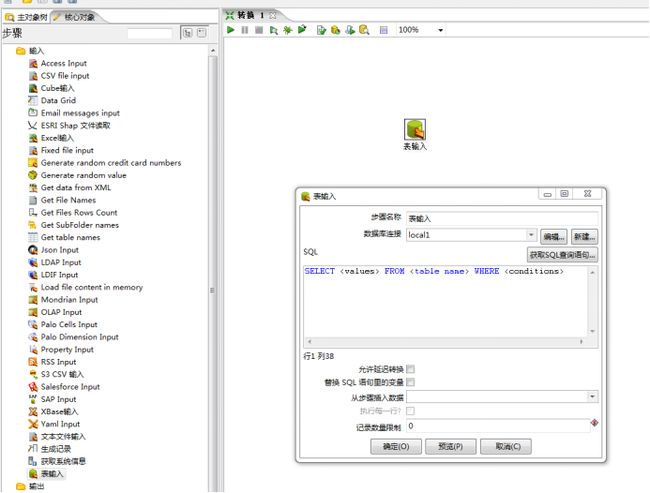
Task: Select 获取系统信息 tree item
Action: point(63,461)
